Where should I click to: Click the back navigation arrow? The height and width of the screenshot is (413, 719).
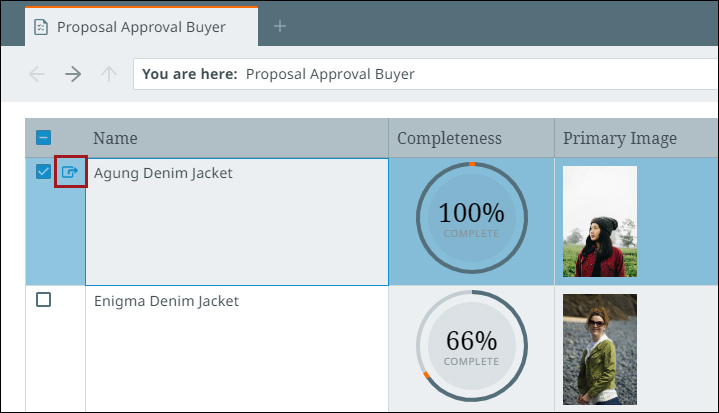[37, 74]
